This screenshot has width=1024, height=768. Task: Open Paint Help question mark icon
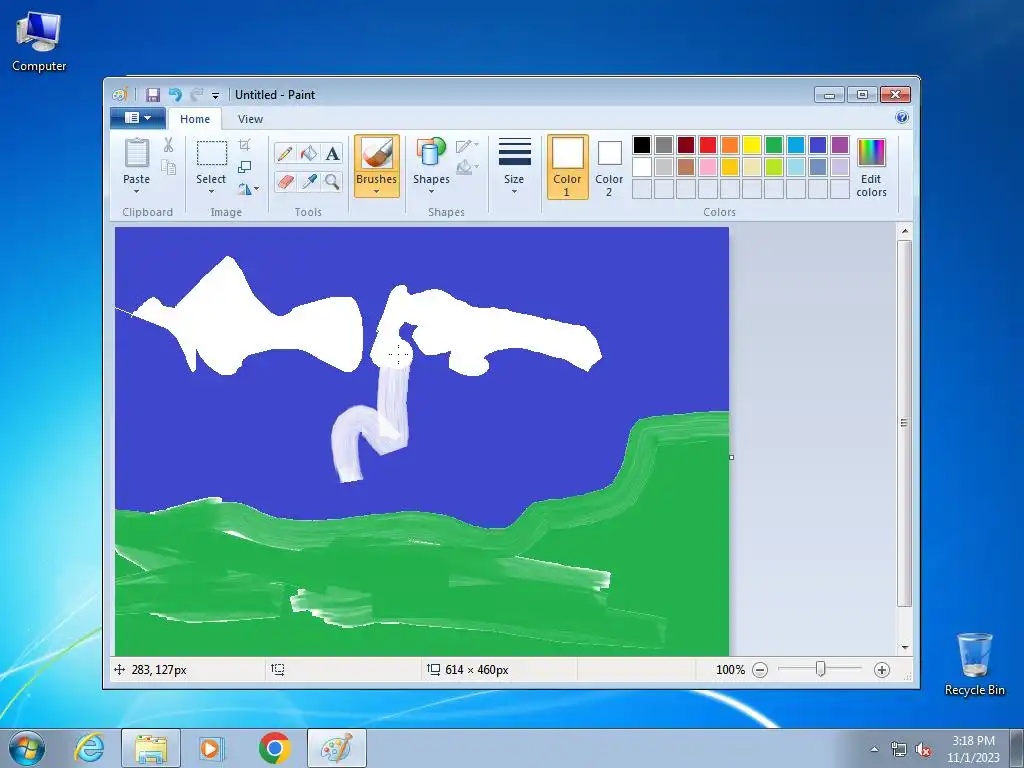(902, 118)
